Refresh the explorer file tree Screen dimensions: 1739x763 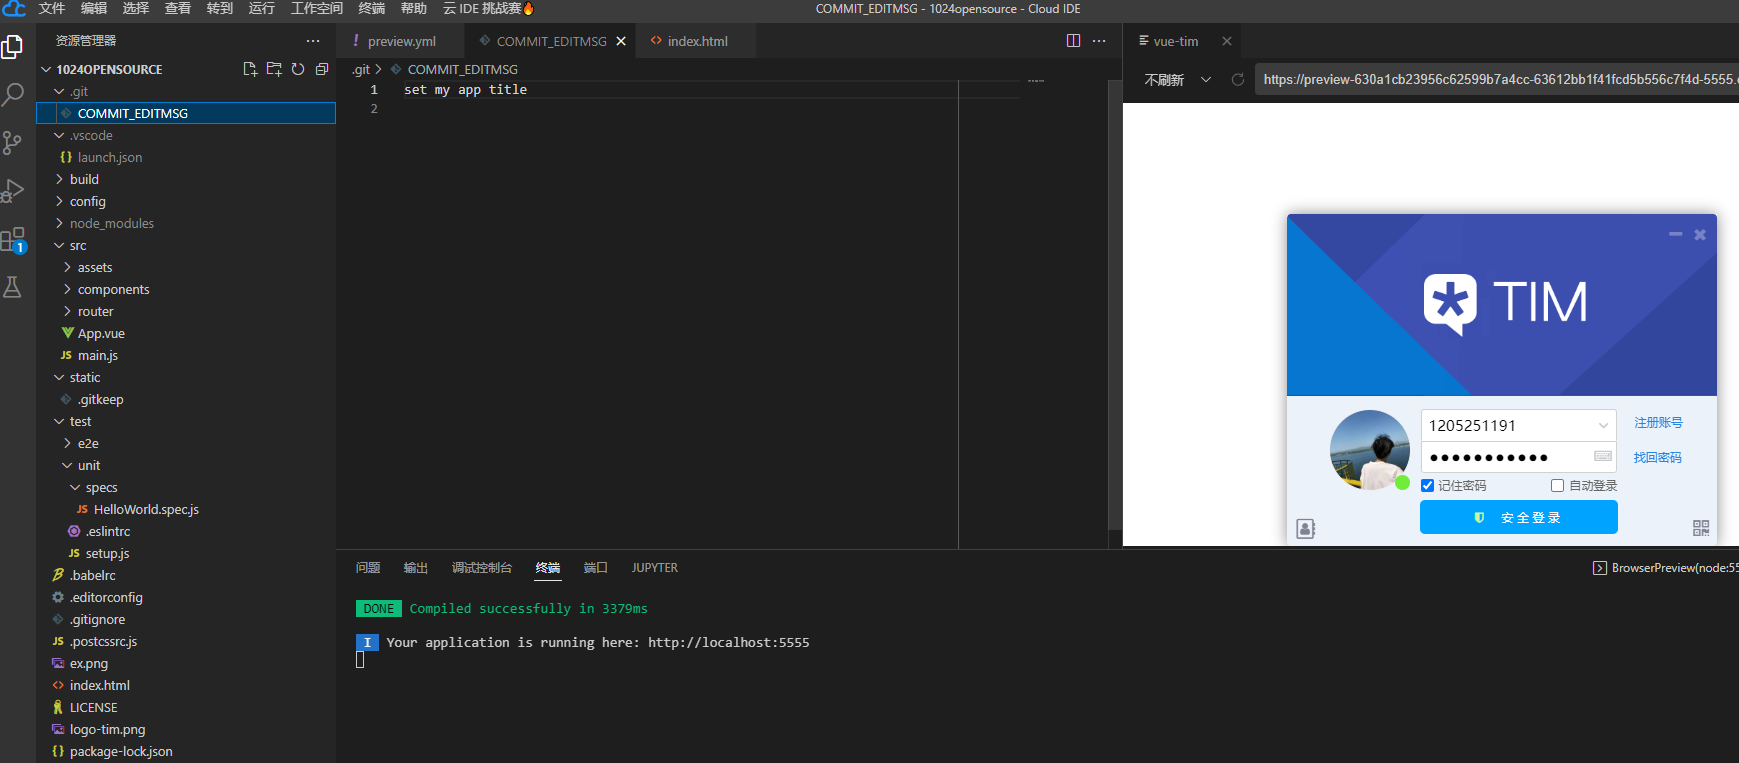click(298, 69)
